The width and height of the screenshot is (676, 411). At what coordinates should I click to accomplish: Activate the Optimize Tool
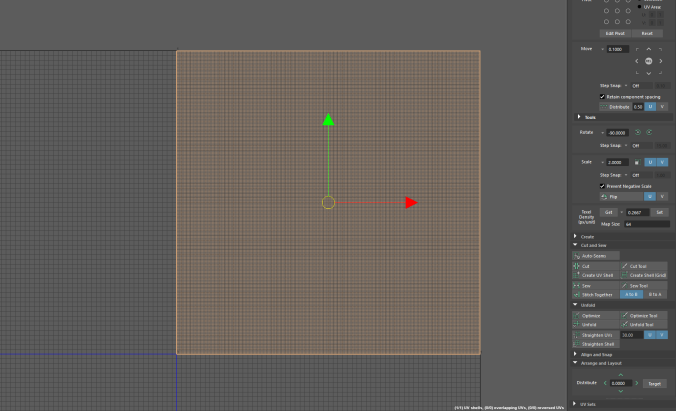pyautogui.click(x=644, y=316)
